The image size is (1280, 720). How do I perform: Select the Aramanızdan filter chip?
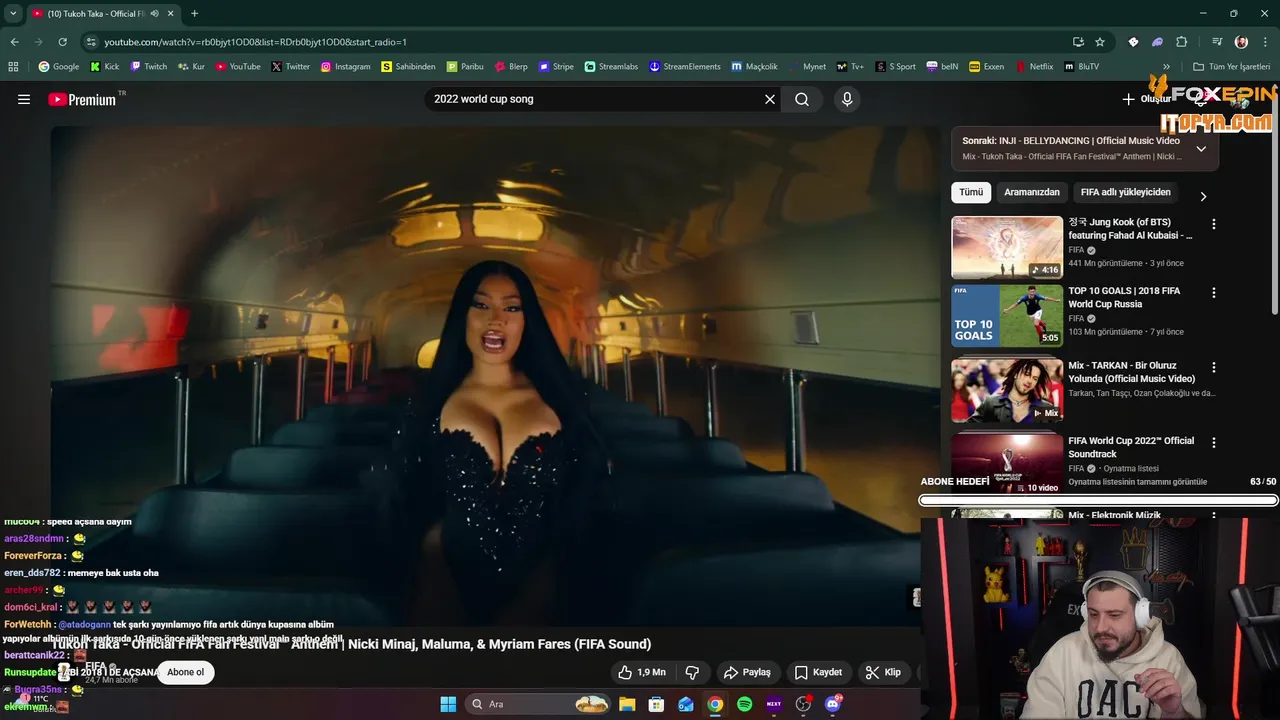click(x=1032, y=192)
